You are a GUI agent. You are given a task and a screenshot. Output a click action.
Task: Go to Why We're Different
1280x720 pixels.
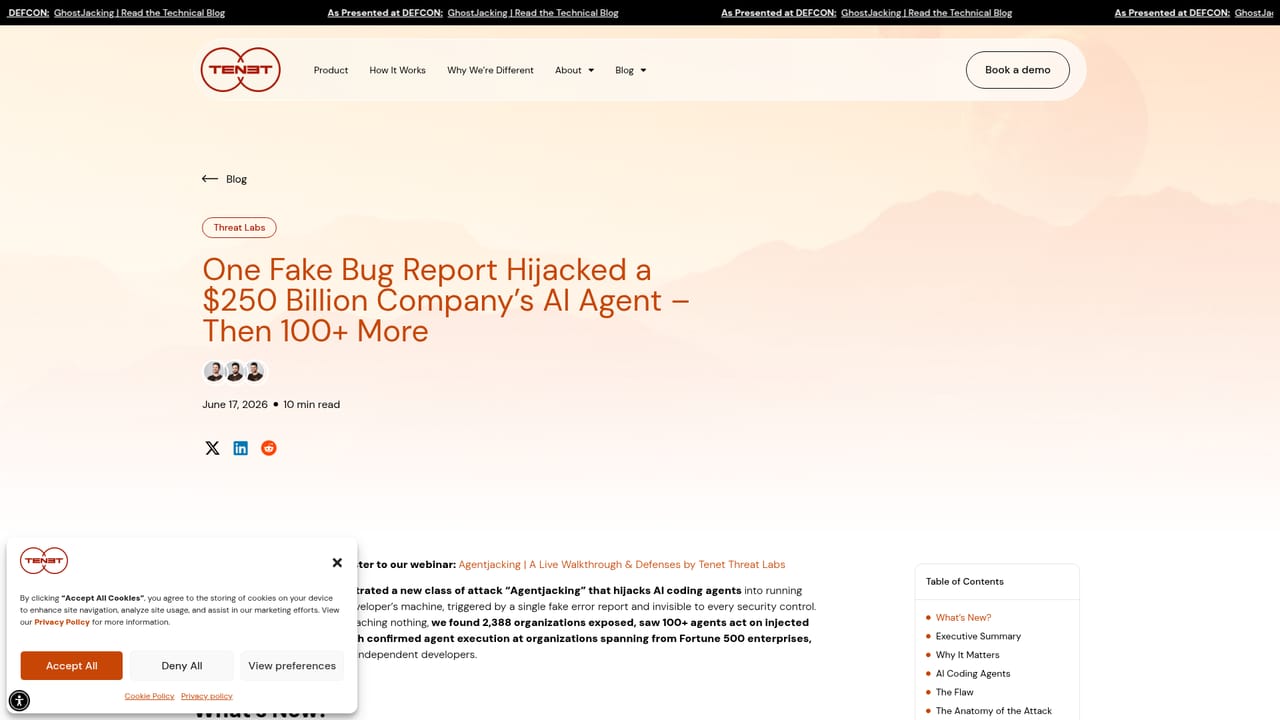pyautogui.click(x=490, y=70)
